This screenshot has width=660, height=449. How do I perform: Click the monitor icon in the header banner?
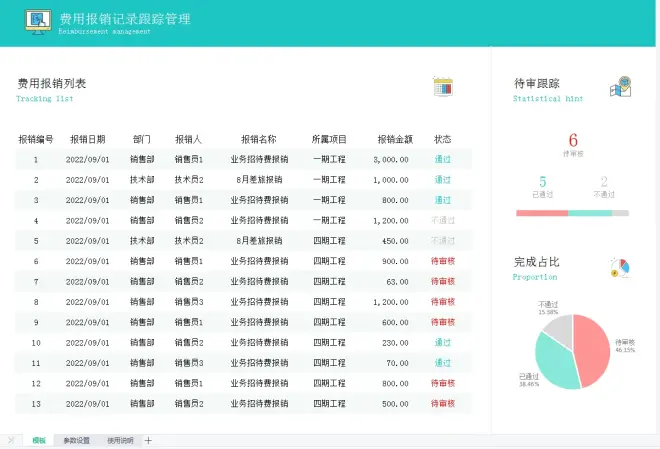click(x=39, y=22)
